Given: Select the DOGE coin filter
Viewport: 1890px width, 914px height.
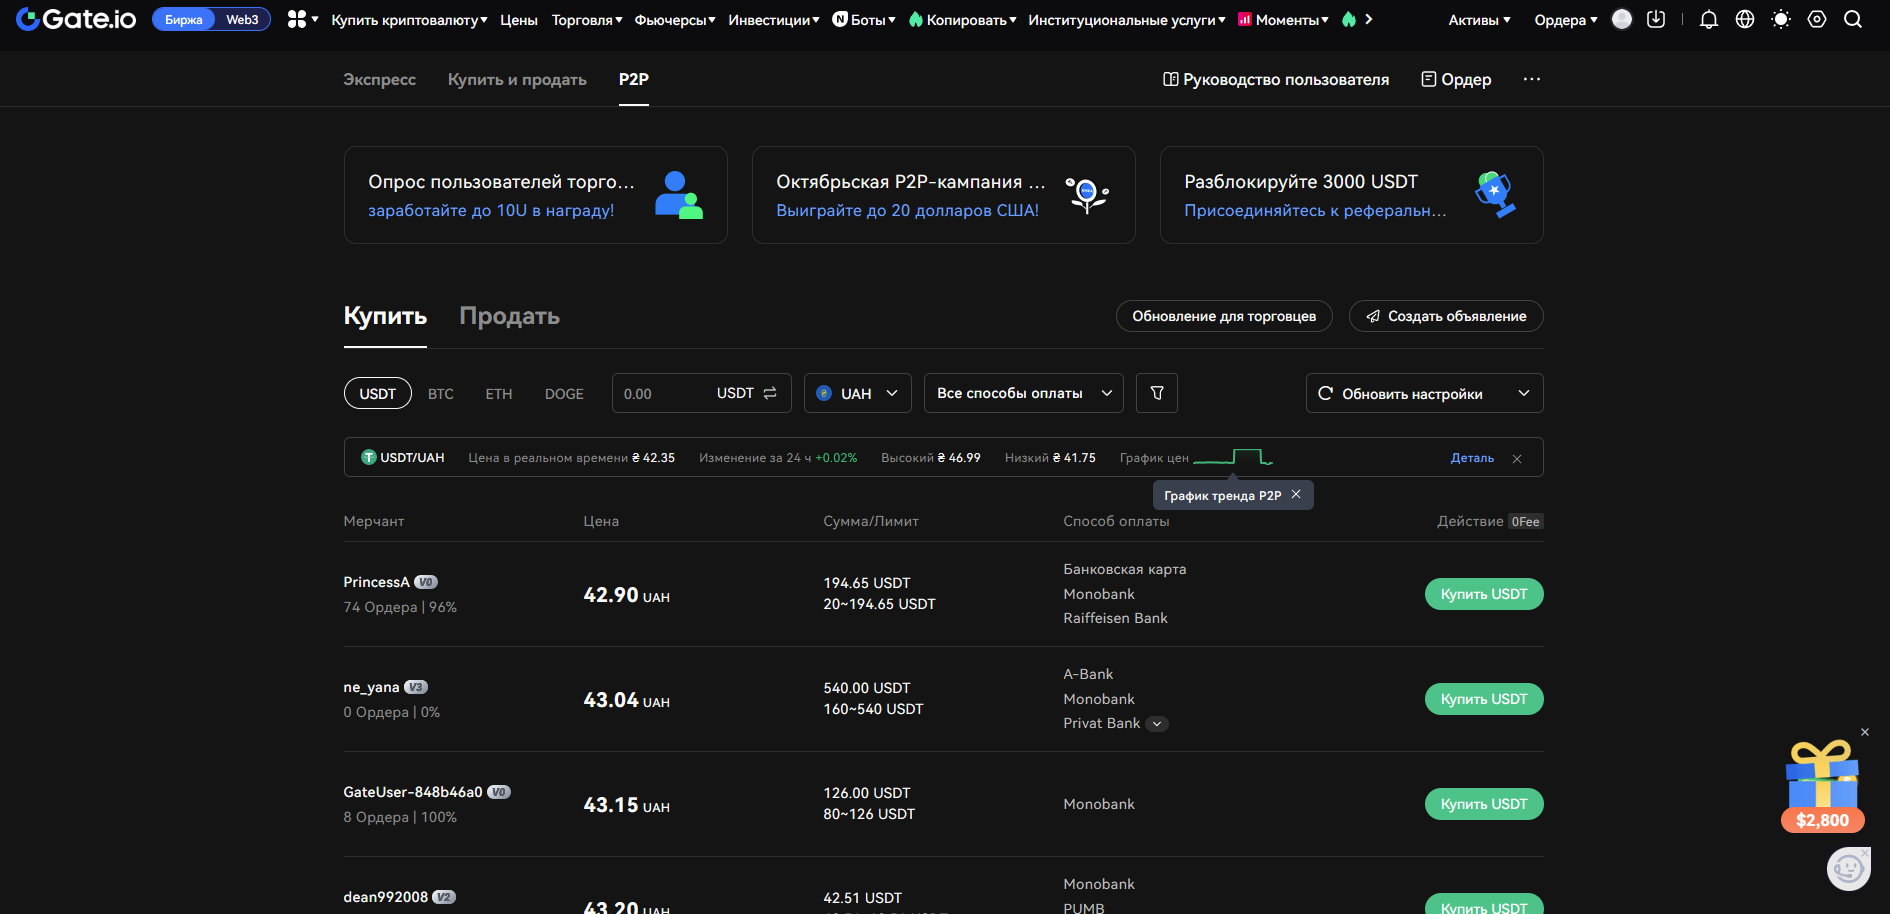Looking at the screenshot, I should pos(564,394).
